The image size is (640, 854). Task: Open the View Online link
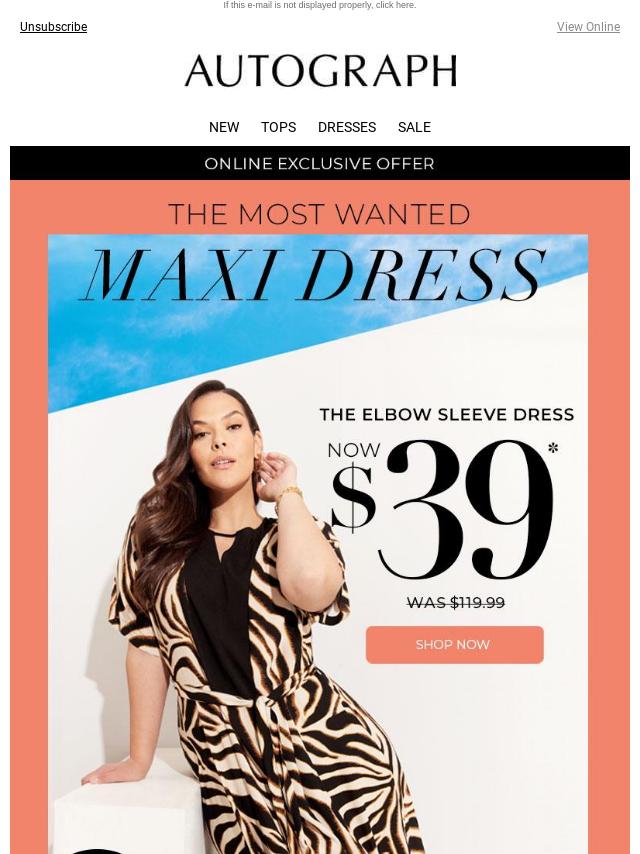tap(588, 27)
